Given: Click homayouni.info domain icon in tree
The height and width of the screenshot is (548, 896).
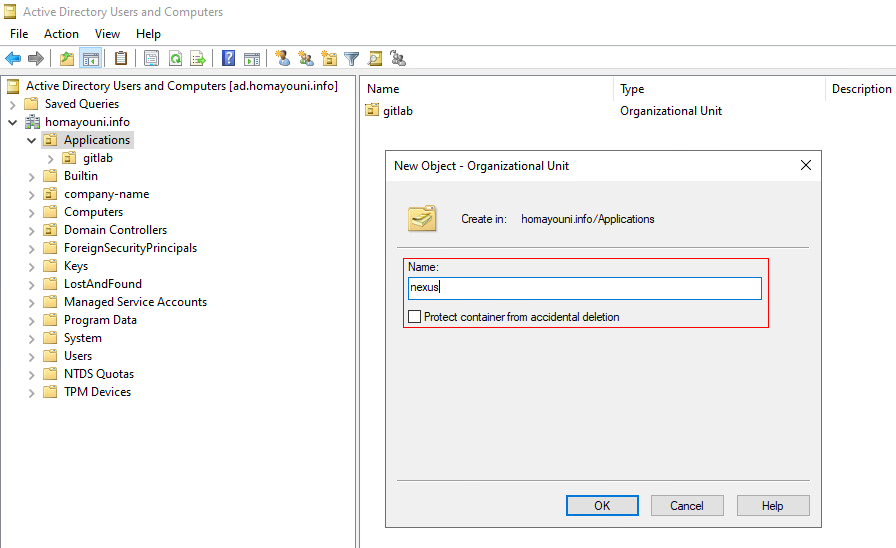Looking at the screenshot, I should tap(33, 122).
